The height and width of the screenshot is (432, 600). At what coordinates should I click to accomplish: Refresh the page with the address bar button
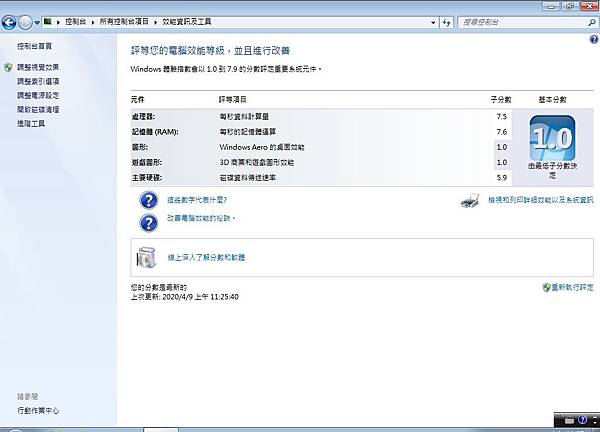(x=446, y=23)
